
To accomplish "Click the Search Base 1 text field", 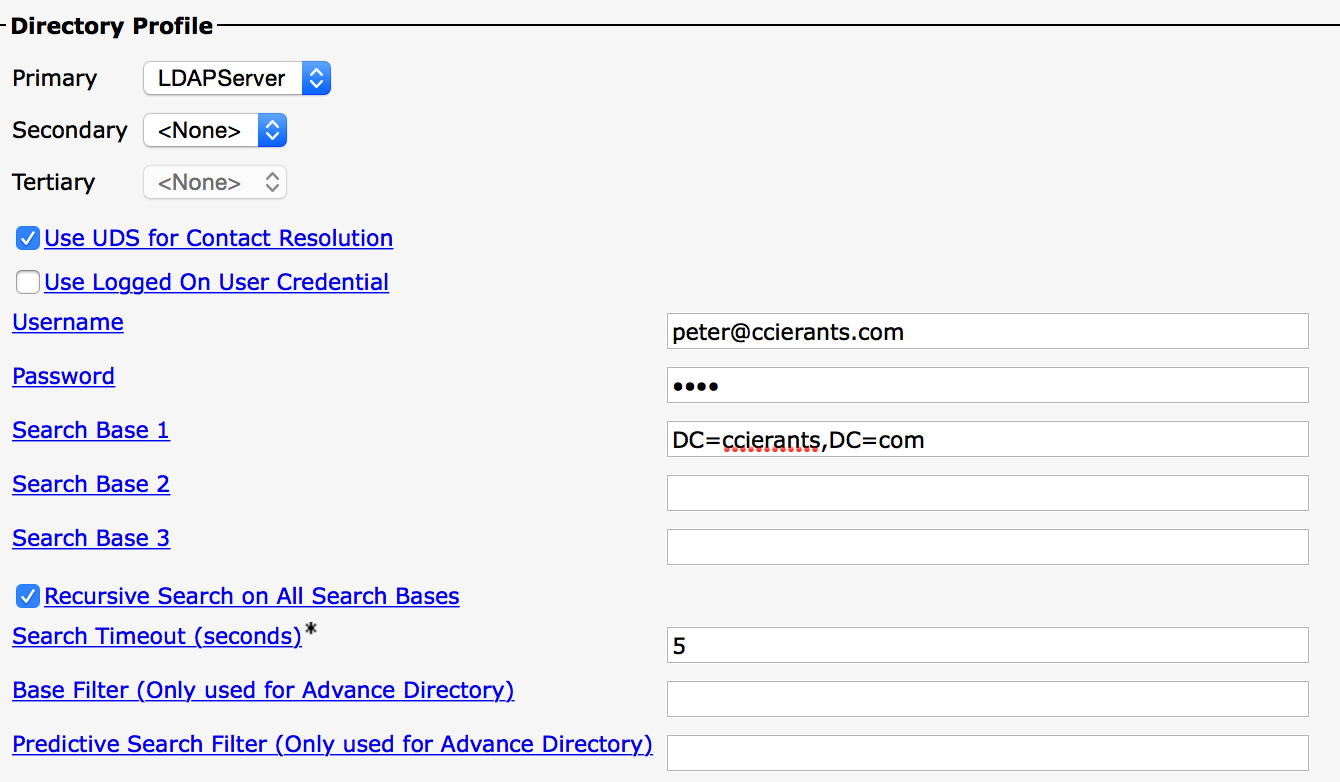I will (987, 439).
